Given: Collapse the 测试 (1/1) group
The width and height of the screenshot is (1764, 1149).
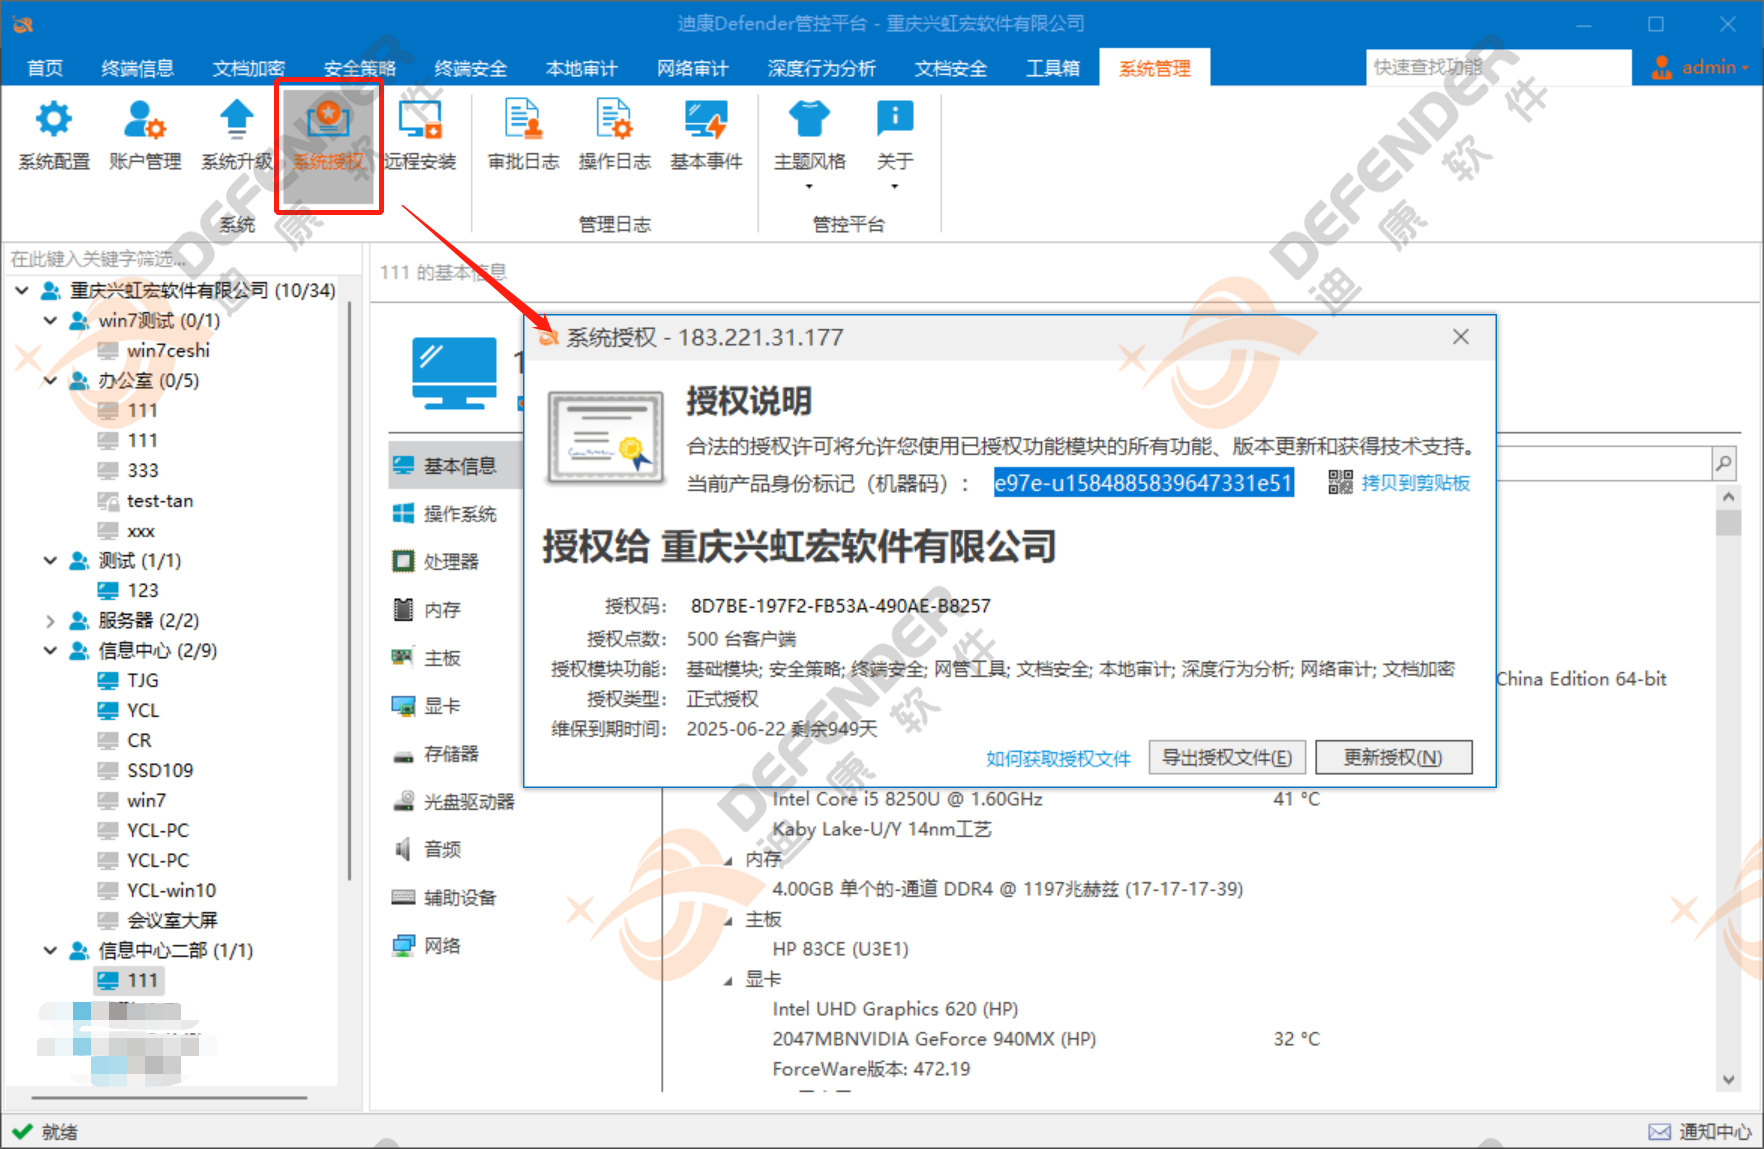Looking at the screenshot, I should click(50, 560).
